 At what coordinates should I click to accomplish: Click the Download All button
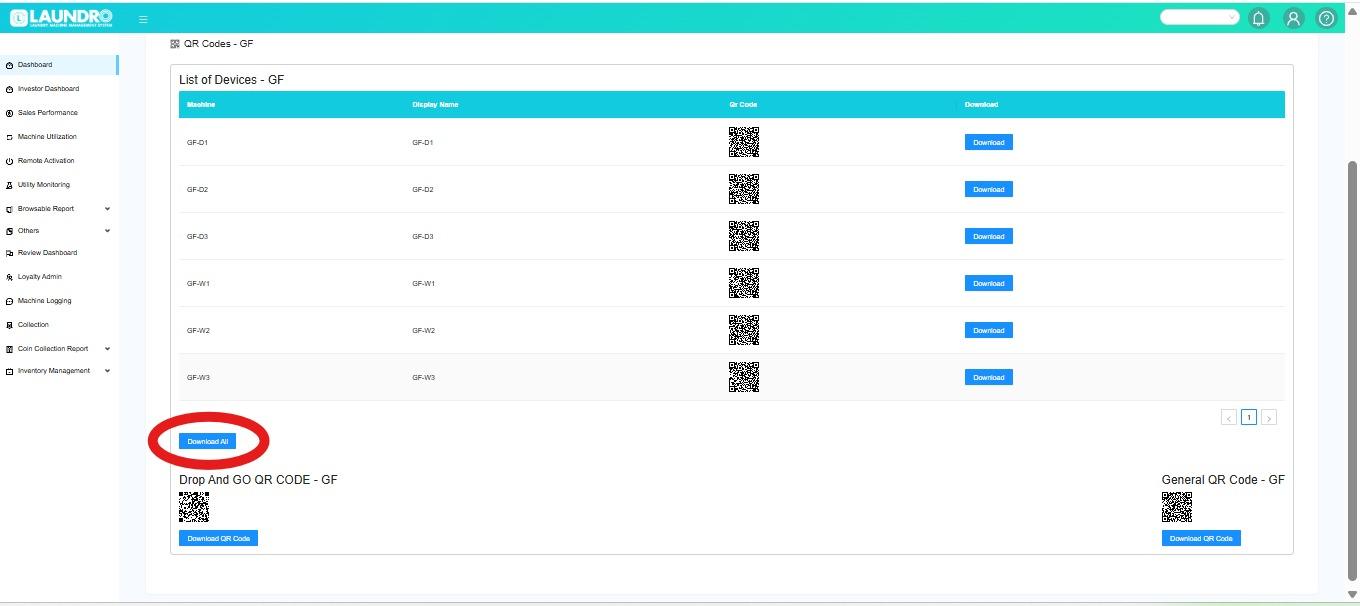click(x=207, y=441)
